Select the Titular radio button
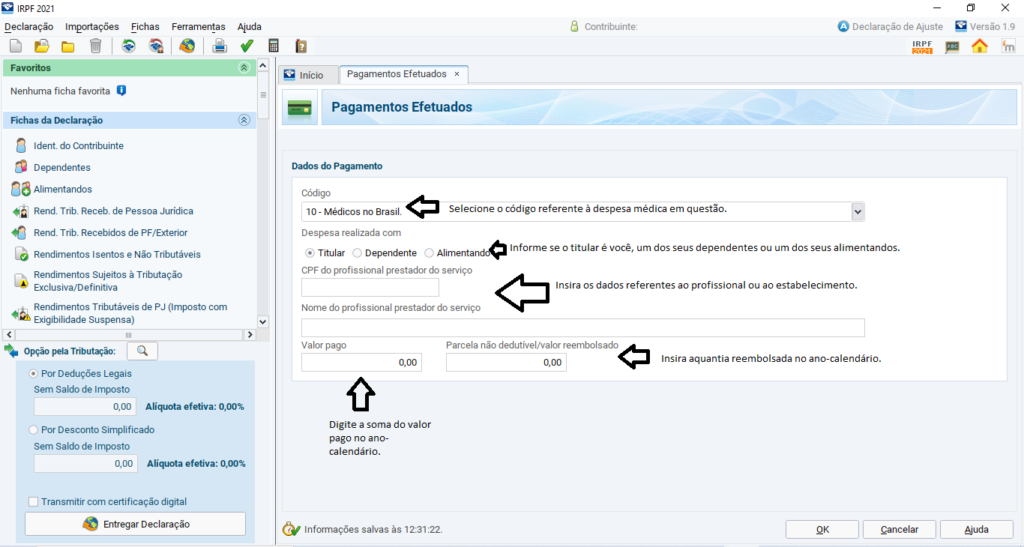This screenshot has height=547, width=1024. point(310,253)
